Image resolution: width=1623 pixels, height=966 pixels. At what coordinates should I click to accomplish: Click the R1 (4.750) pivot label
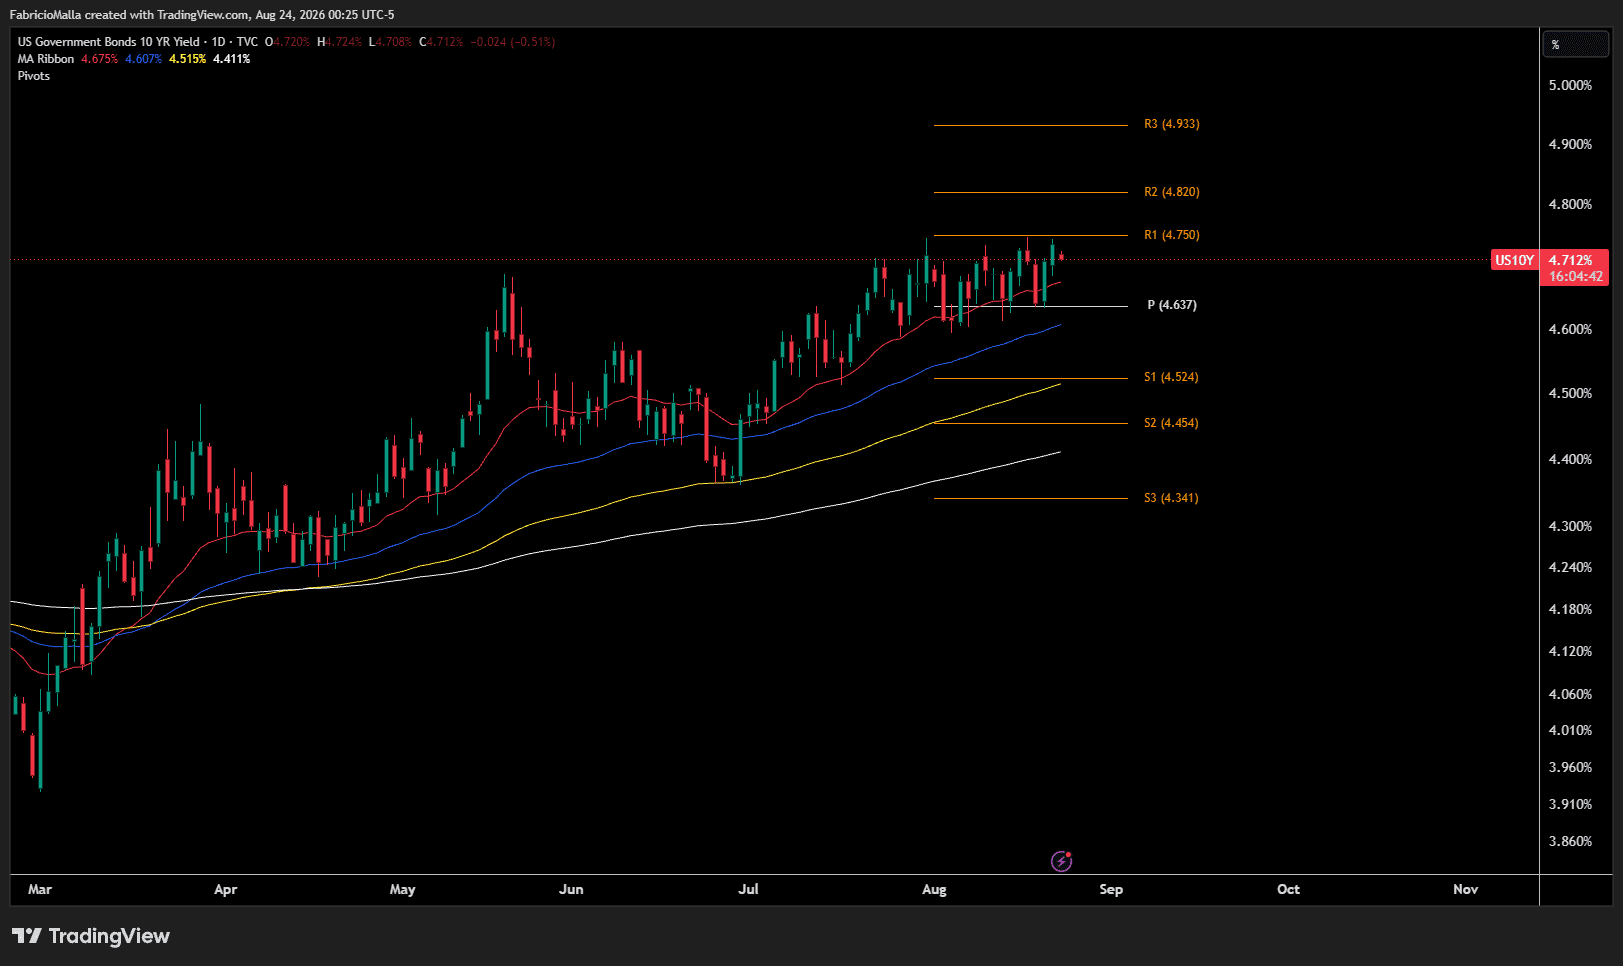(x=1172, y=235)
